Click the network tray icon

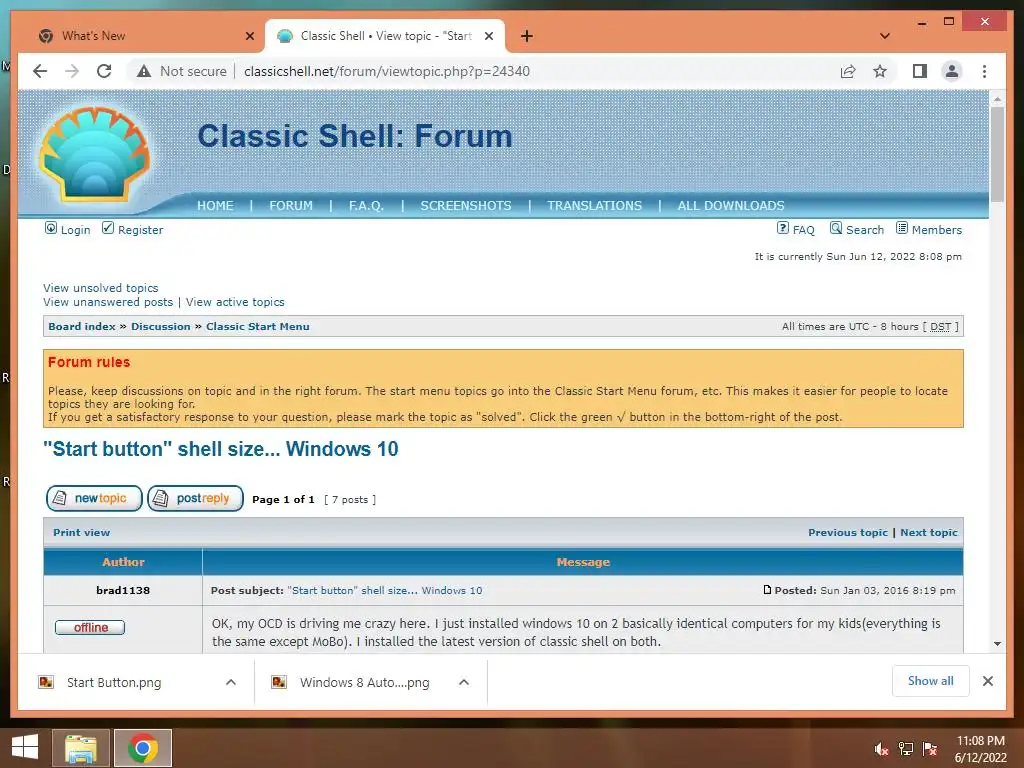point(906,749)
